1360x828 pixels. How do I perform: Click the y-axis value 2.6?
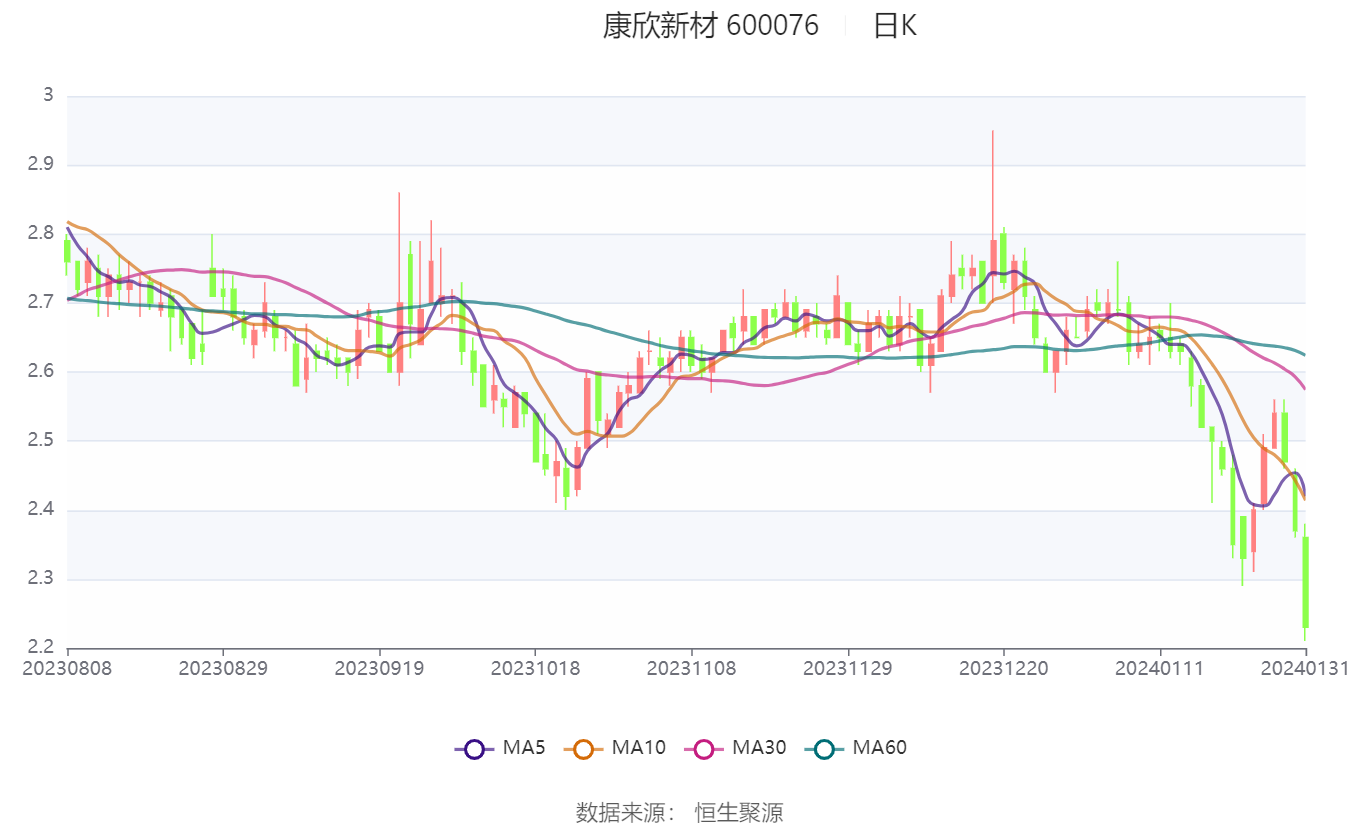[x=40, y=372]
